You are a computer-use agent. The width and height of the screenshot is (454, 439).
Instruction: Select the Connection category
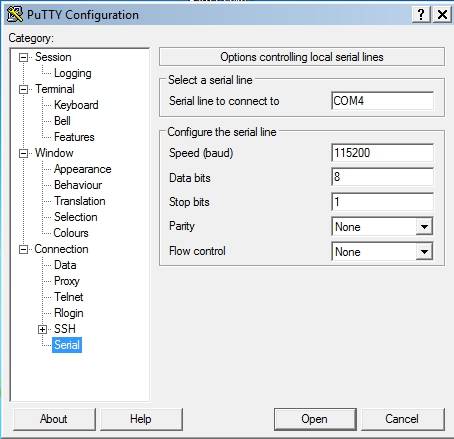pyautogui.click(x=61, y=249)
